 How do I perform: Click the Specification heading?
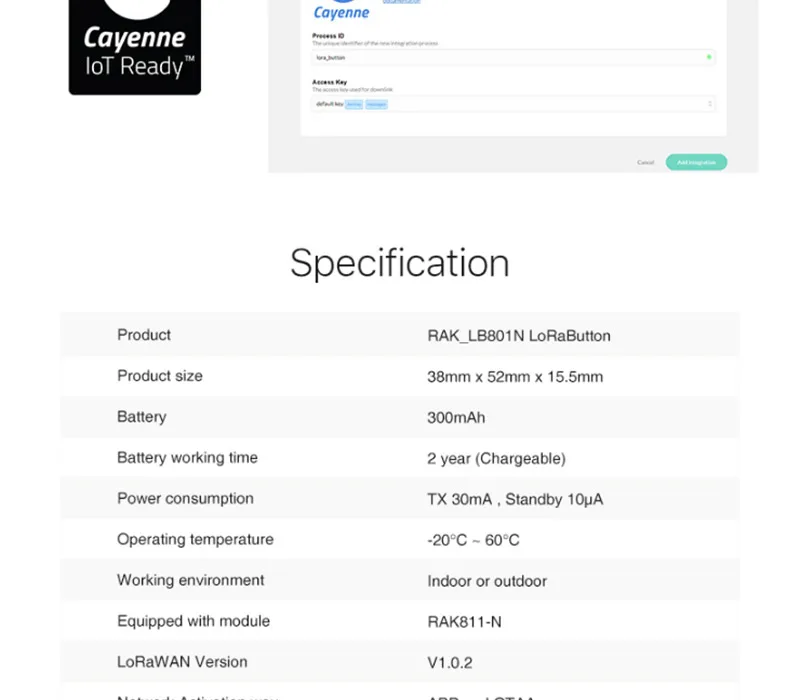click(x=400, y=263)
